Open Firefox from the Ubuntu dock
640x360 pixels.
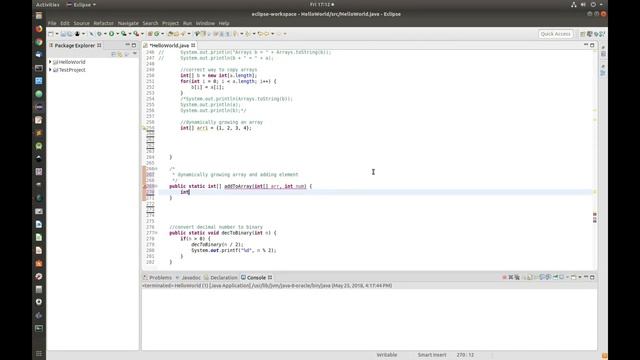click(39, 29)
